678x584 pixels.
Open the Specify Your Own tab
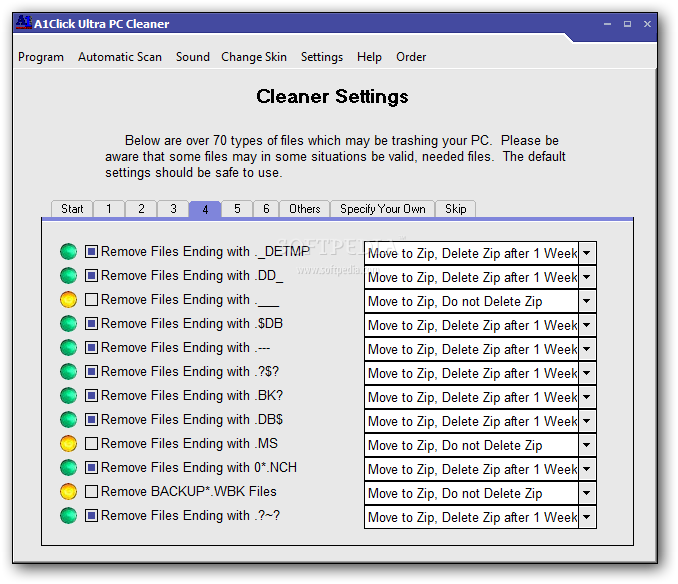pos(383,209)
